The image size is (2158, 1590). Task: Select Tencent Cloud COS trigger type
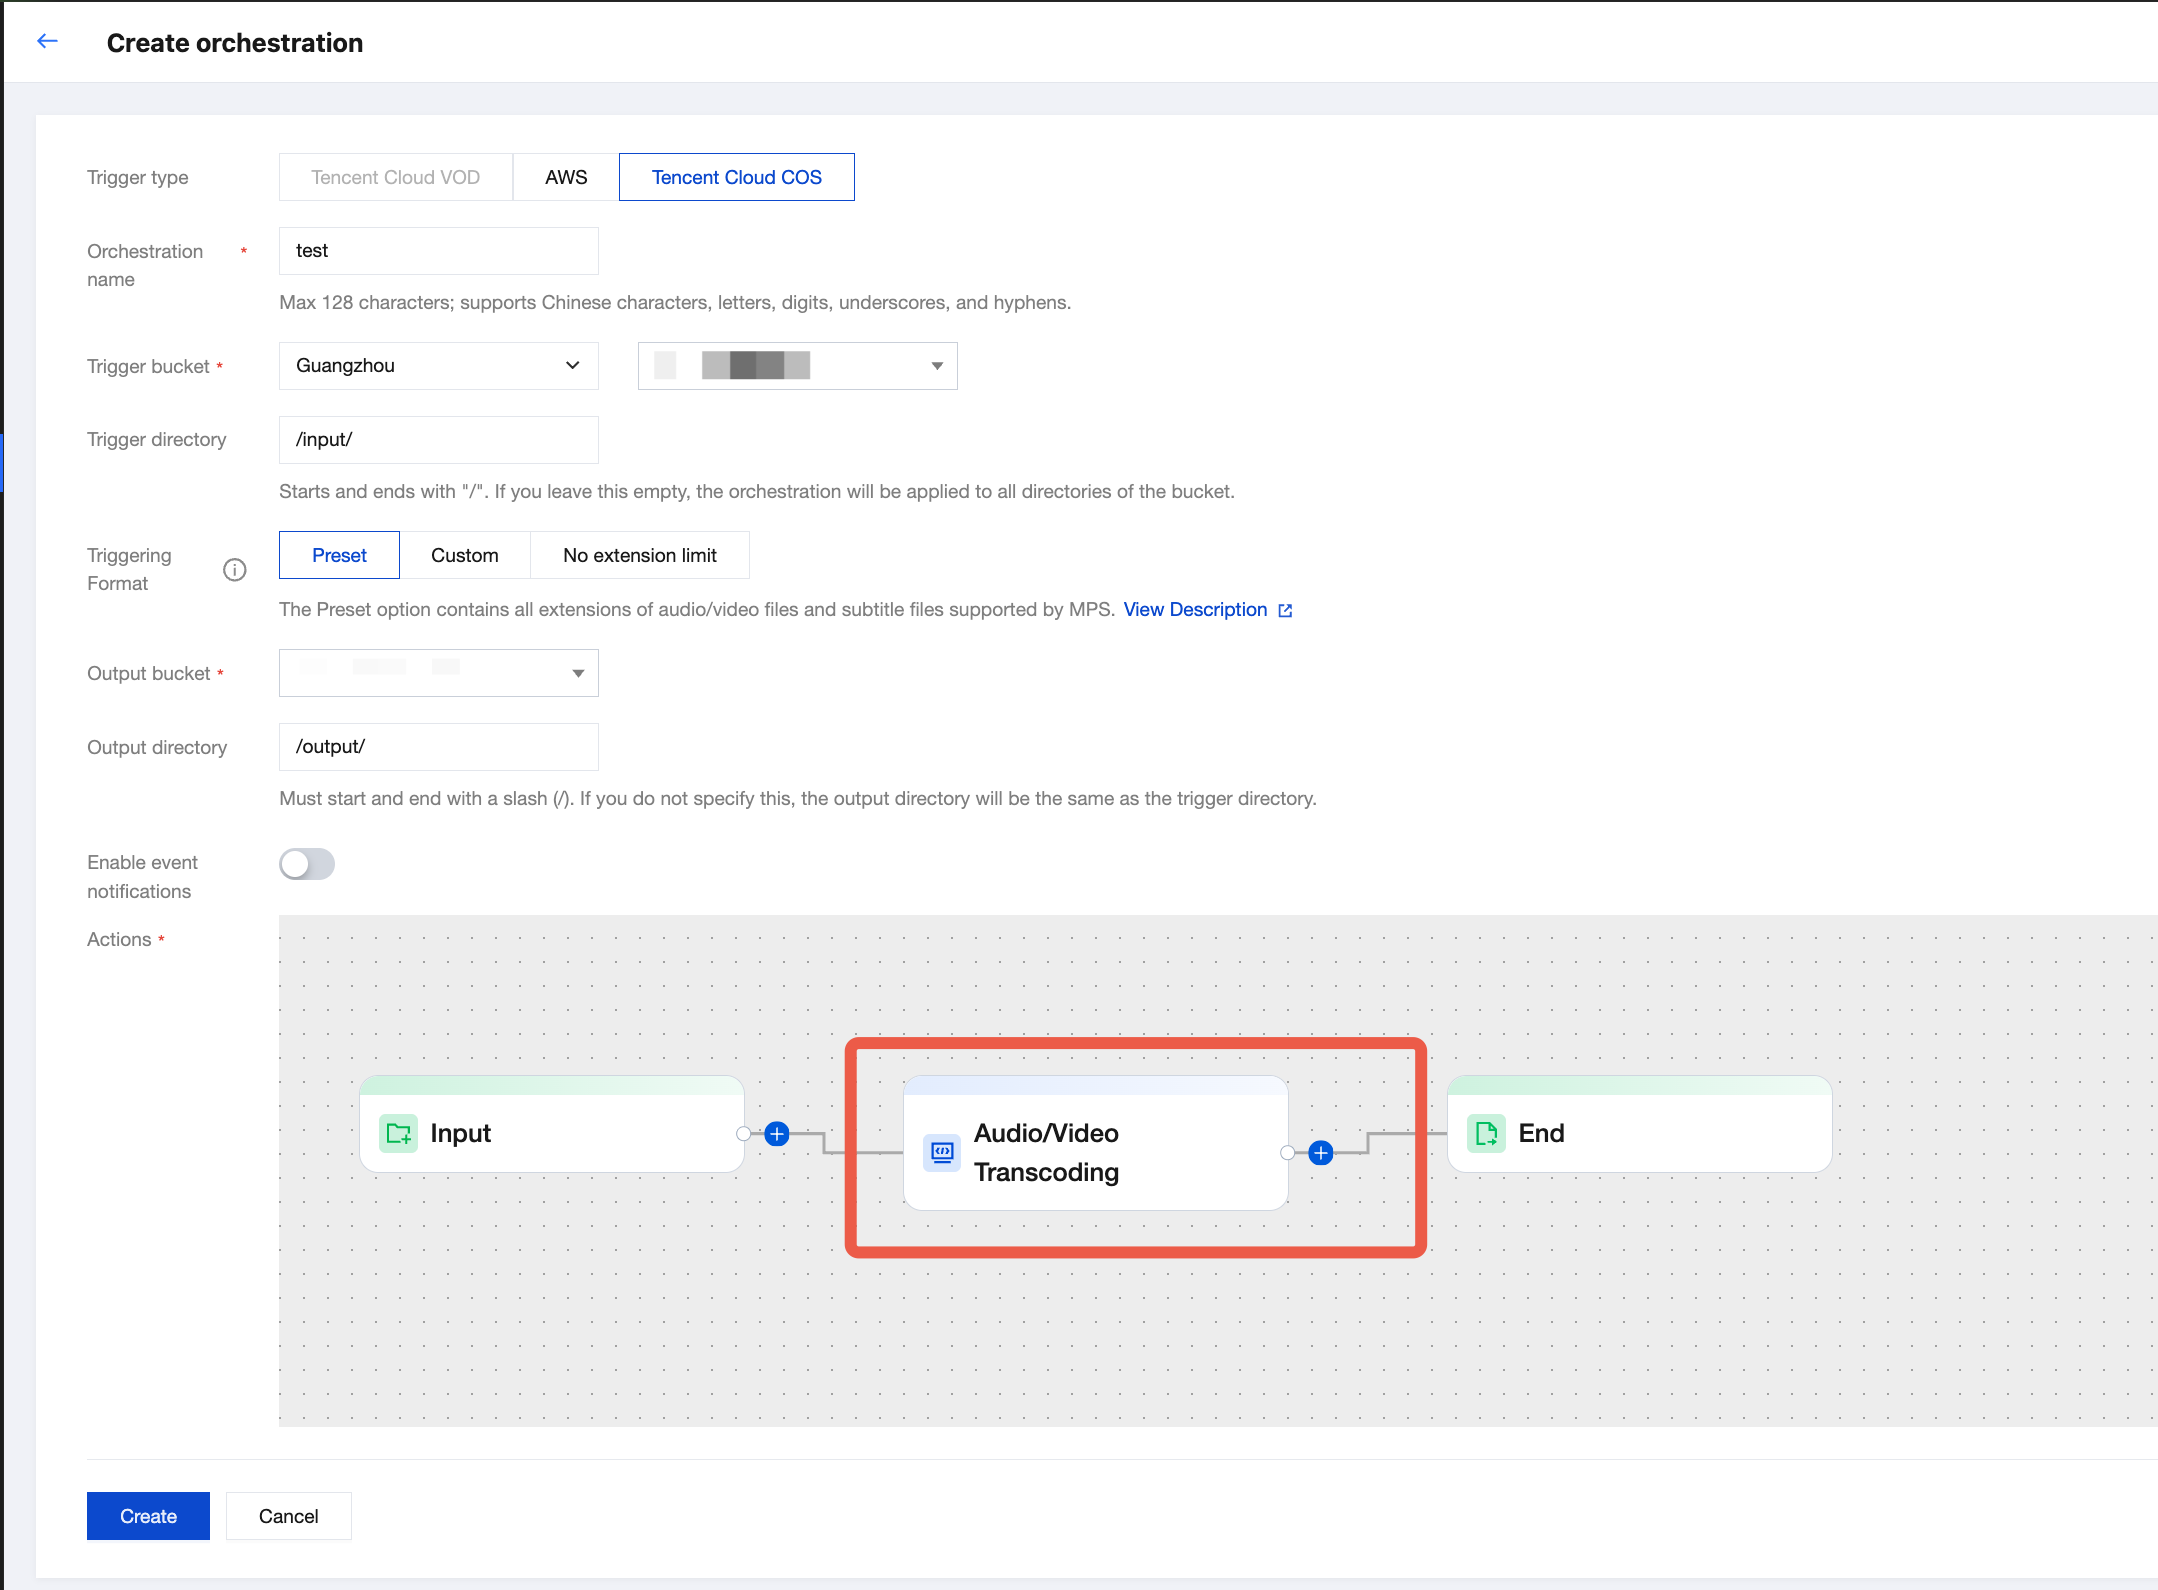pyautogui.click(x=737, y=177)
